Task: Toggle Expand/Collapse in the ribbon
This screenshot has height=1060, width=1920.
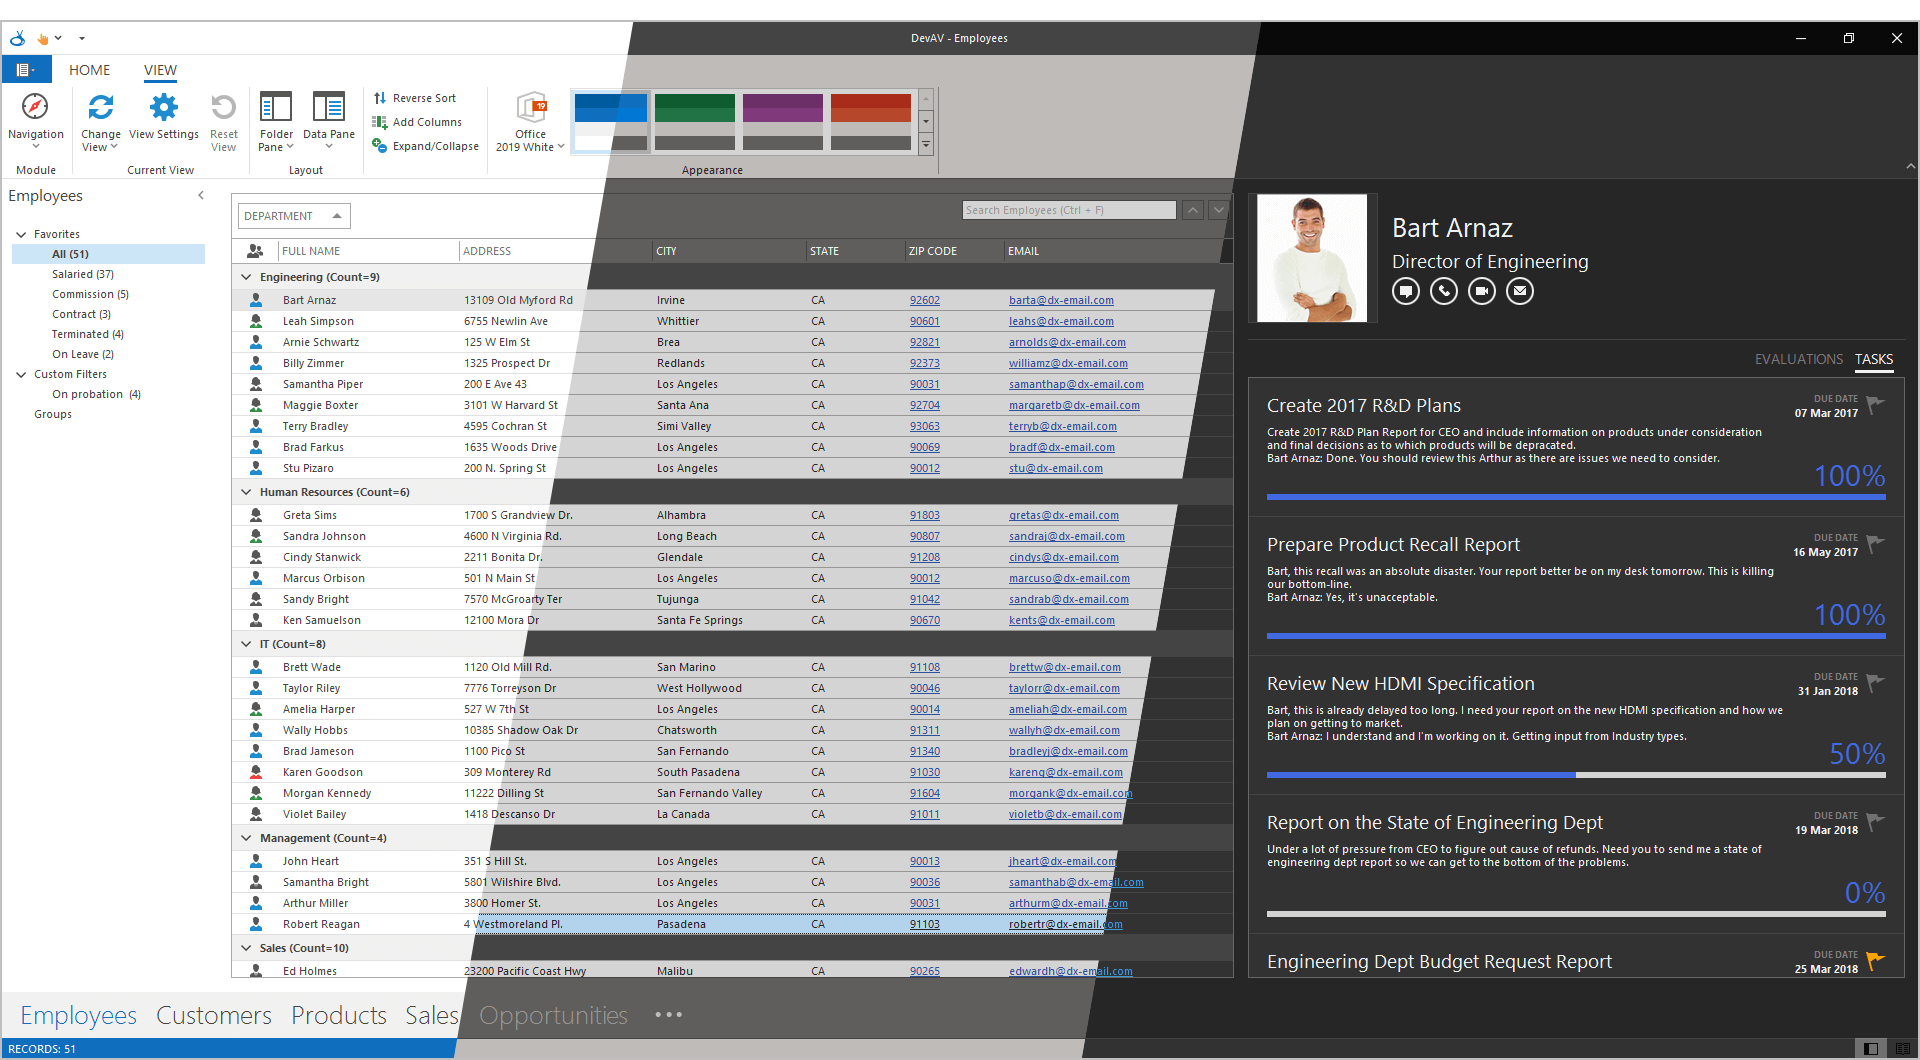Action: point(425,145)
